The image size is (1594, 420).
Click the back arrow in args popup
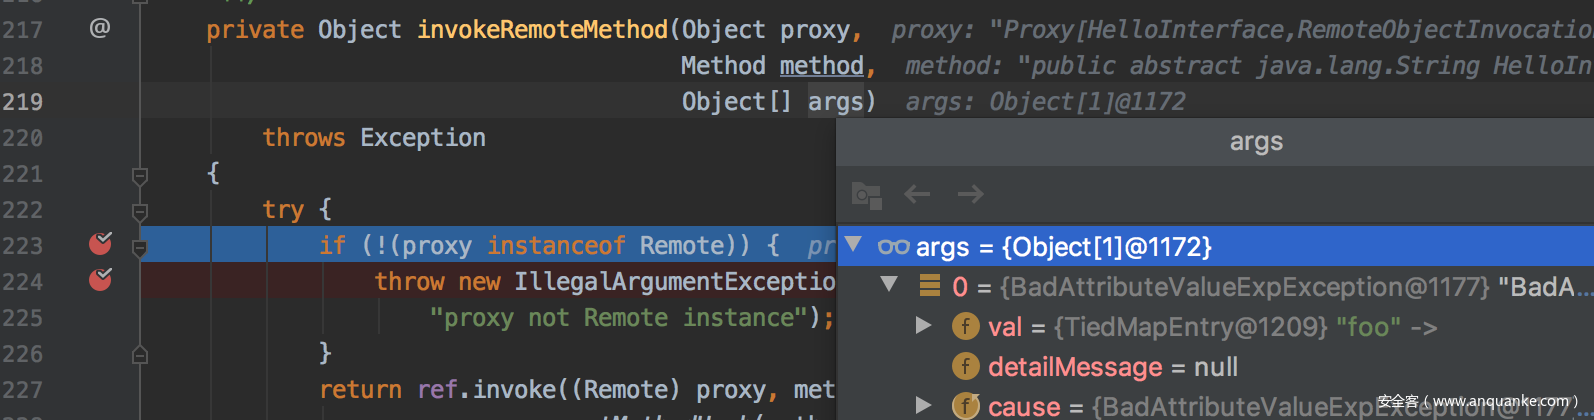pyautogui.click(x=917, y=194)
